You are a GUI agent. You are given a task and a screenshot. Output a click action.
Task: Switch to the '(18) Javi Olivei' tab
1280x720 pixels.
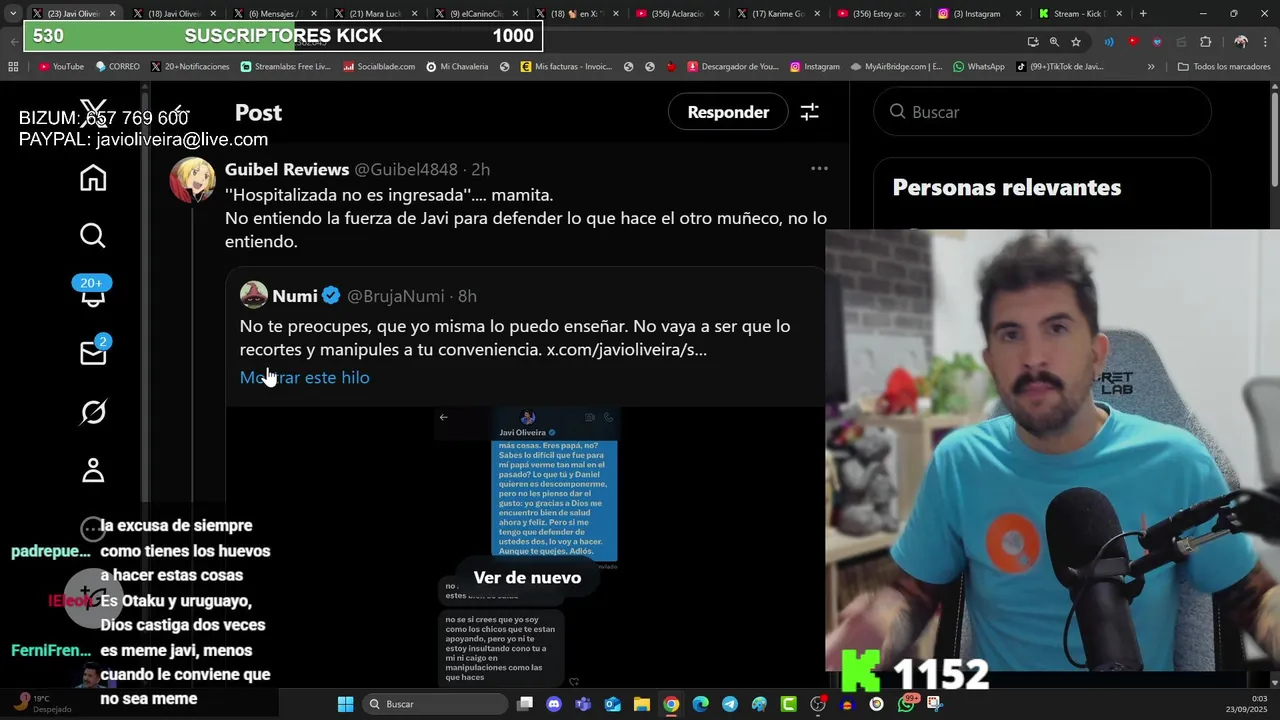coord(175,14)
